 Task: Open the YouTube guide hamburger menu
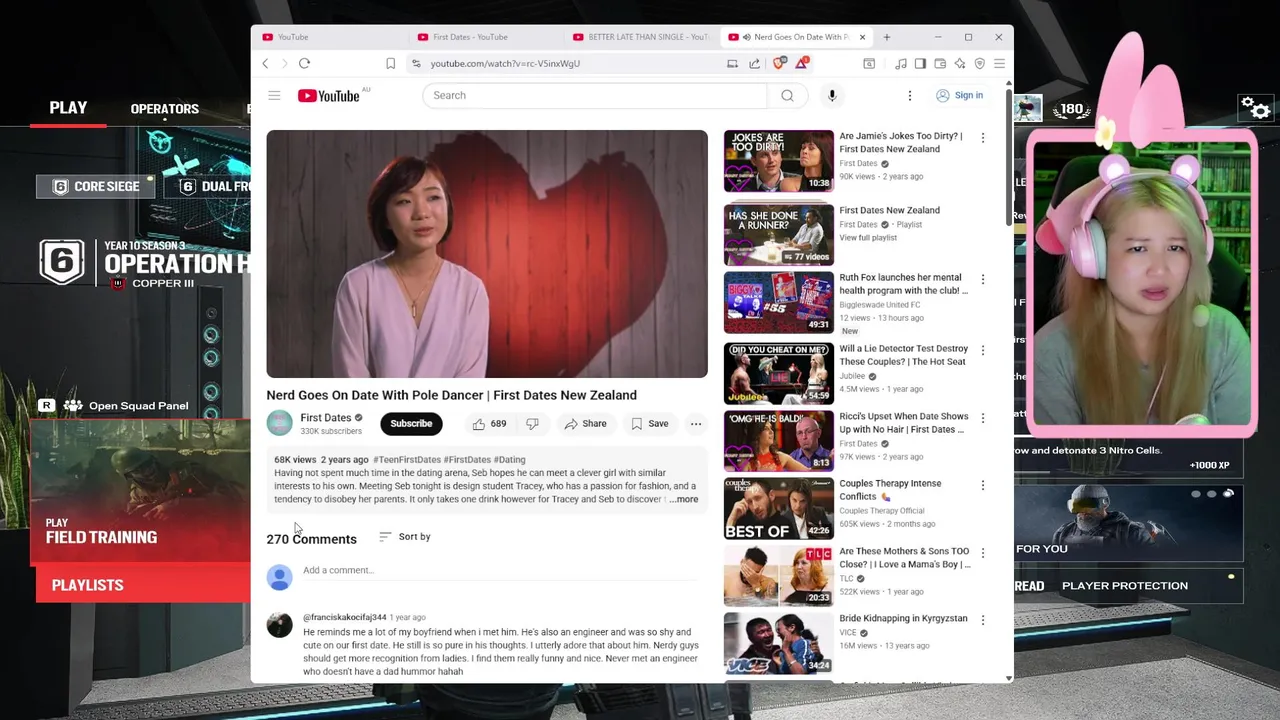(274, 95)
